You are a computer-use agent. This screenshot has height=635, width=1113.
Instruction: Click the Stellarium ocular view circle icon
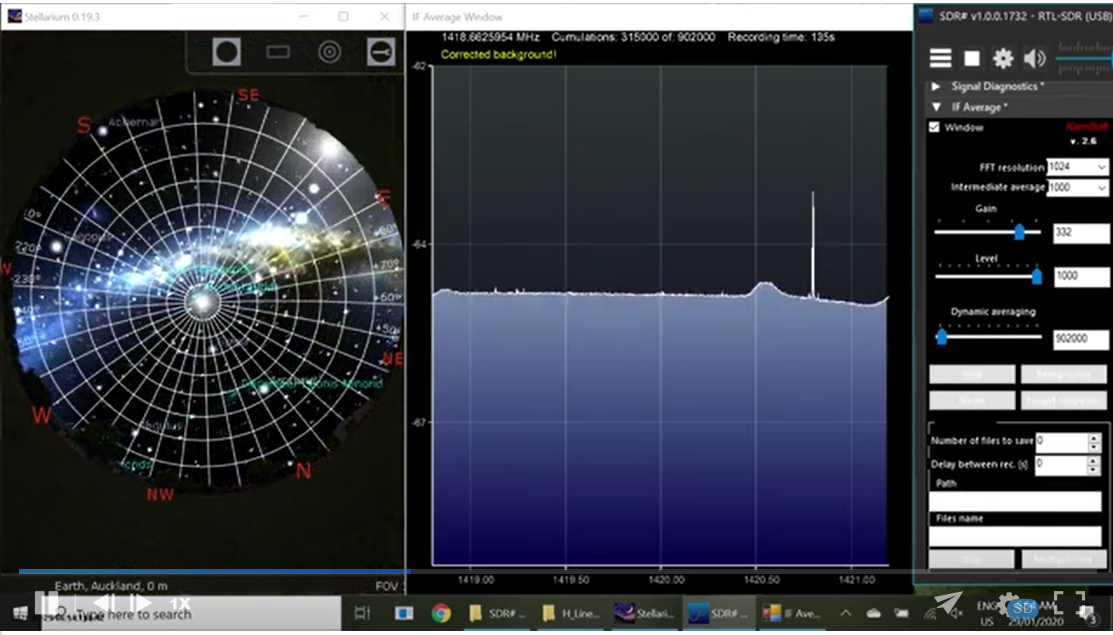(x=227, y=52)
